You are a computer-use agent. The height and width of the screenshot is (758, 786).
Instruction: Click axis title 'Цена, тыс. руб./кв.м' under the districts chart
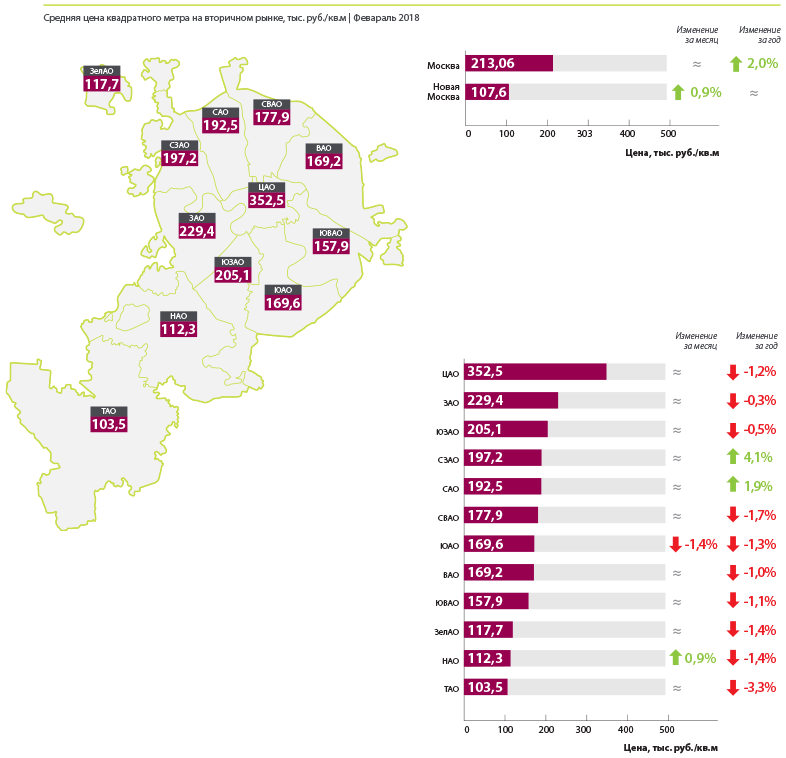pyautogui.click(x=670, y=747)
